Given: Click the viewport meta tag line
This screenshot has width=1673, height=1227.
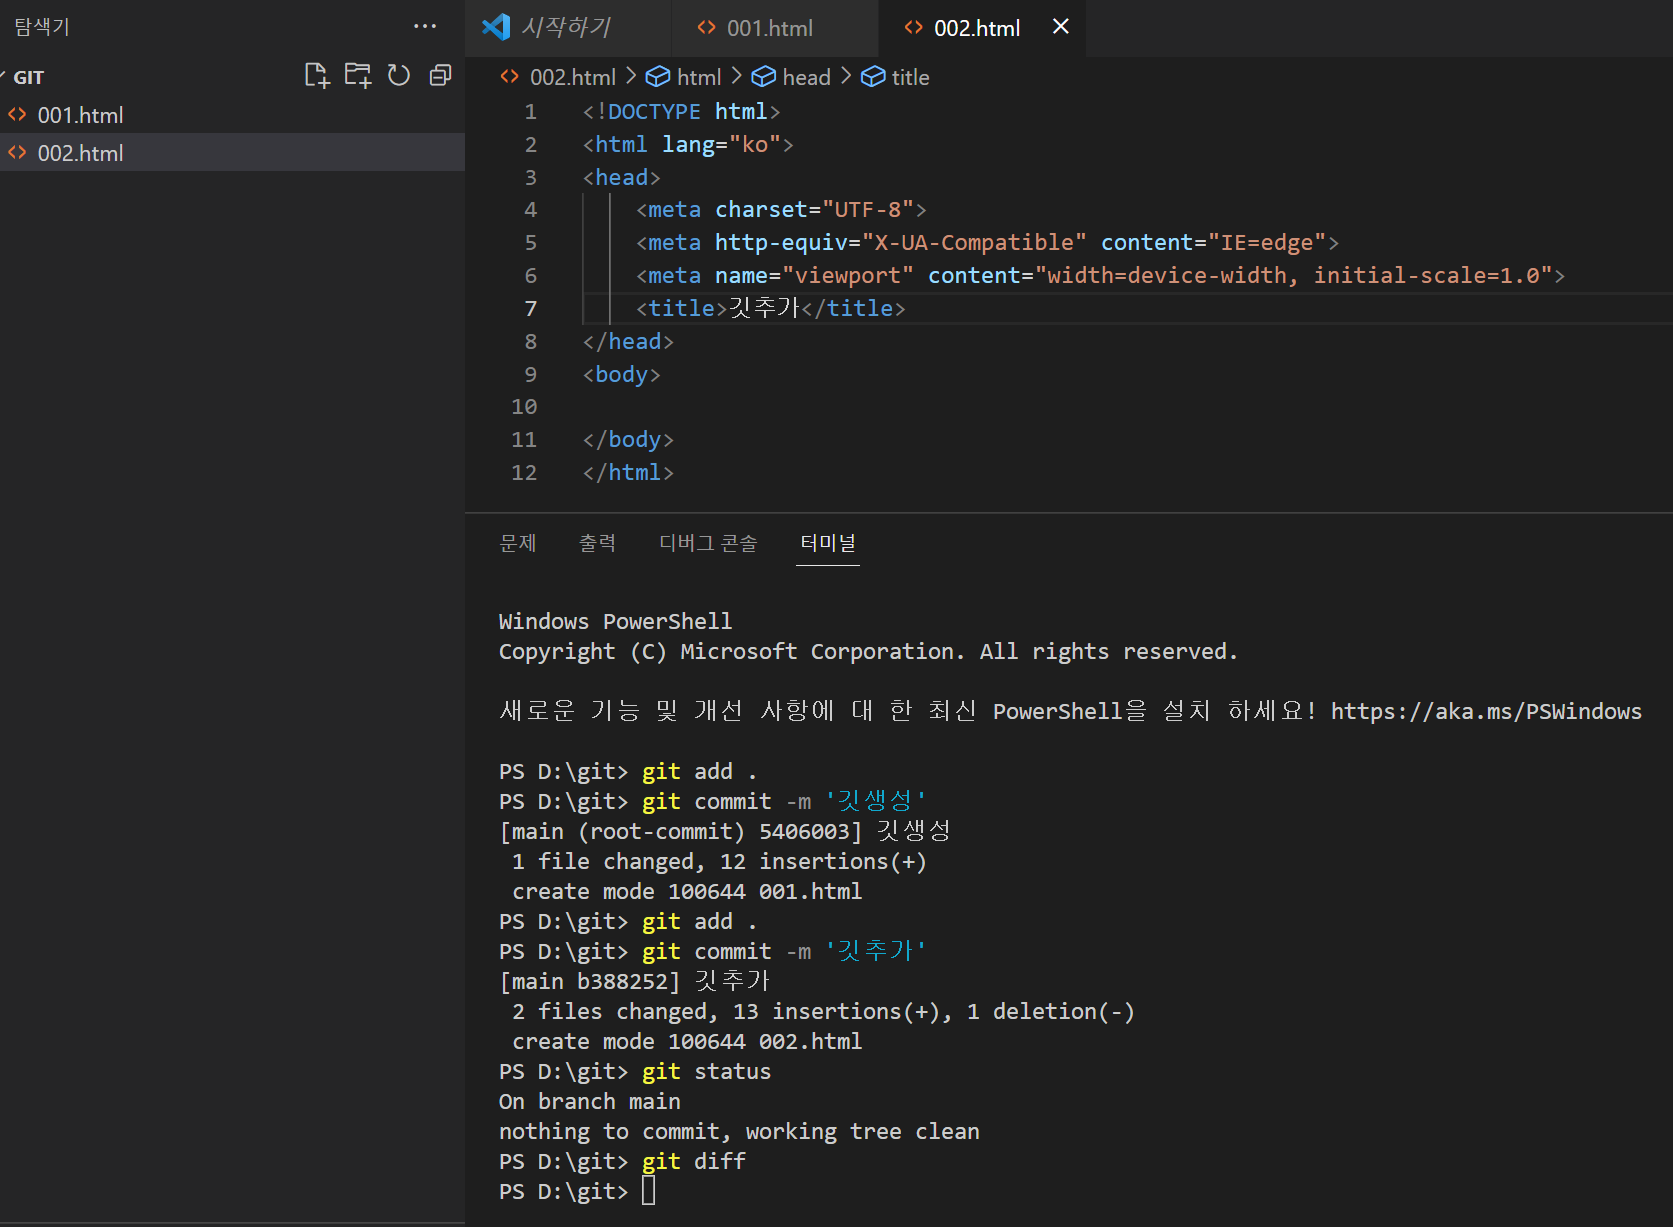Looking at the screenshot, I should click(x=1100, y=276).
